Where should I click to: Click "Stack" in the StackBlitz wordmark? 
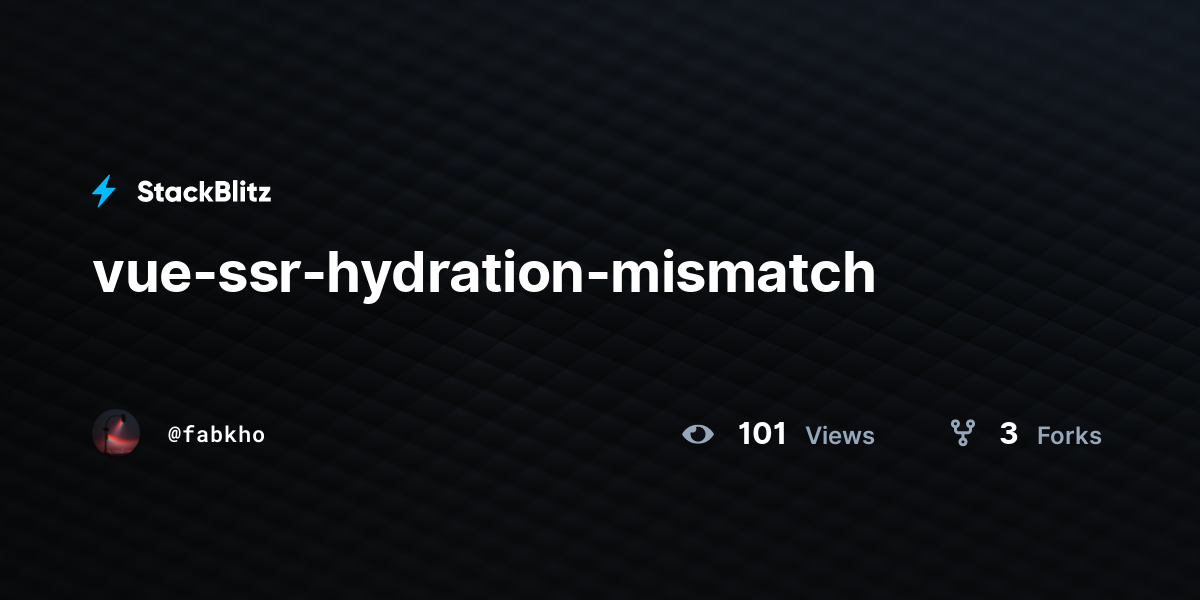point(170,192)
